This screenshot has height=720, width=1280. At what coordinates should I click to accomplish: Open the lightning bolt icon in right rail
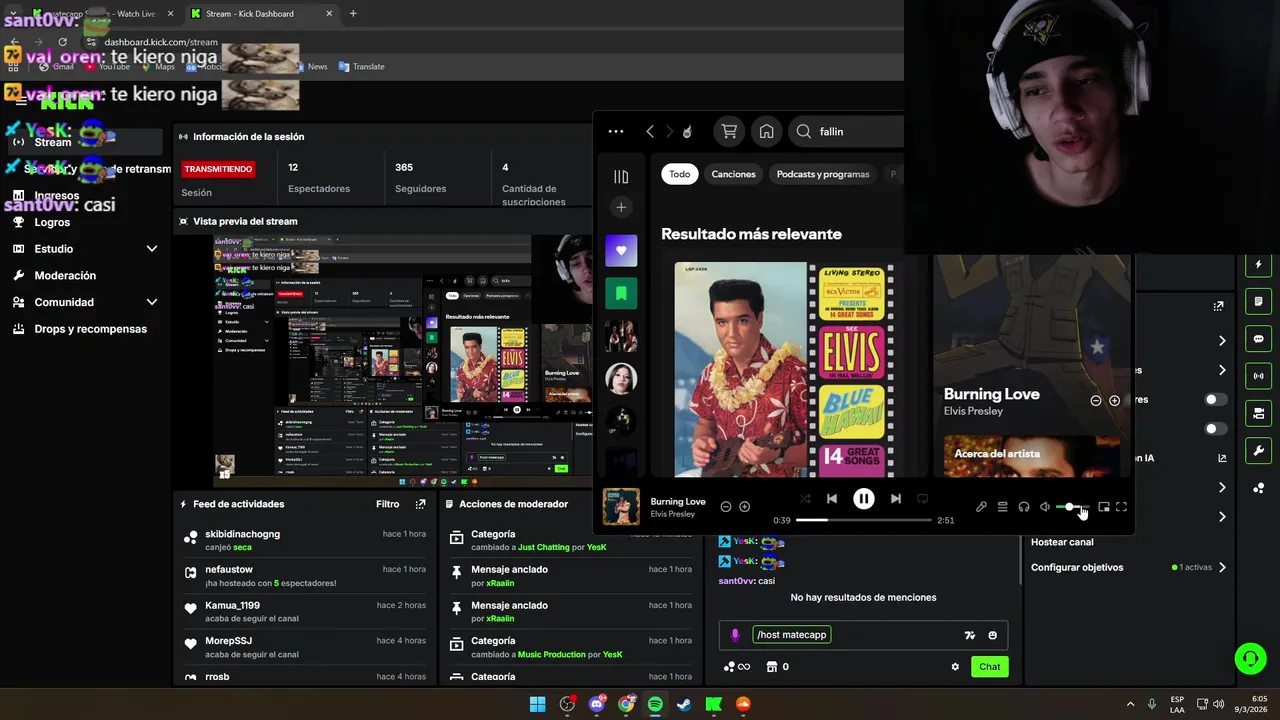tap(1258, 265)
